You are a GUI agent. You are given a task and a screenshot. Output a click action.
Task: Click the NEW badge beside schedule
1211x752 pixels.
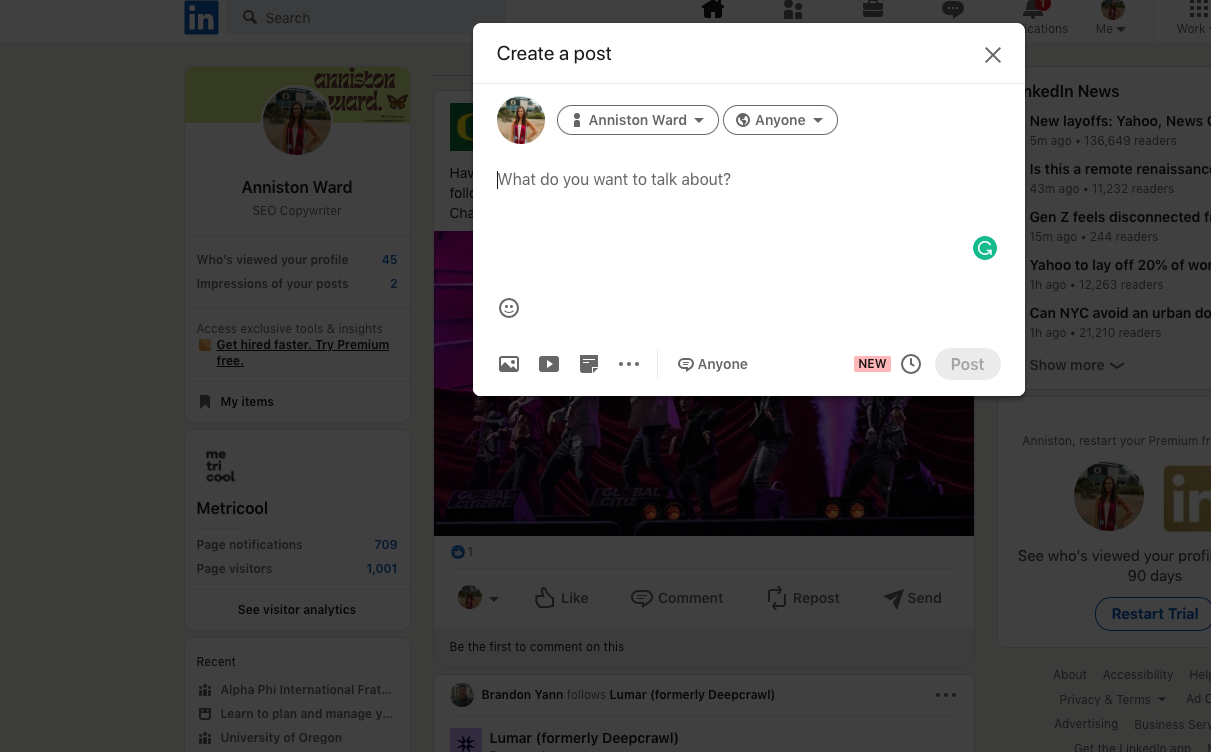[872, 364]
